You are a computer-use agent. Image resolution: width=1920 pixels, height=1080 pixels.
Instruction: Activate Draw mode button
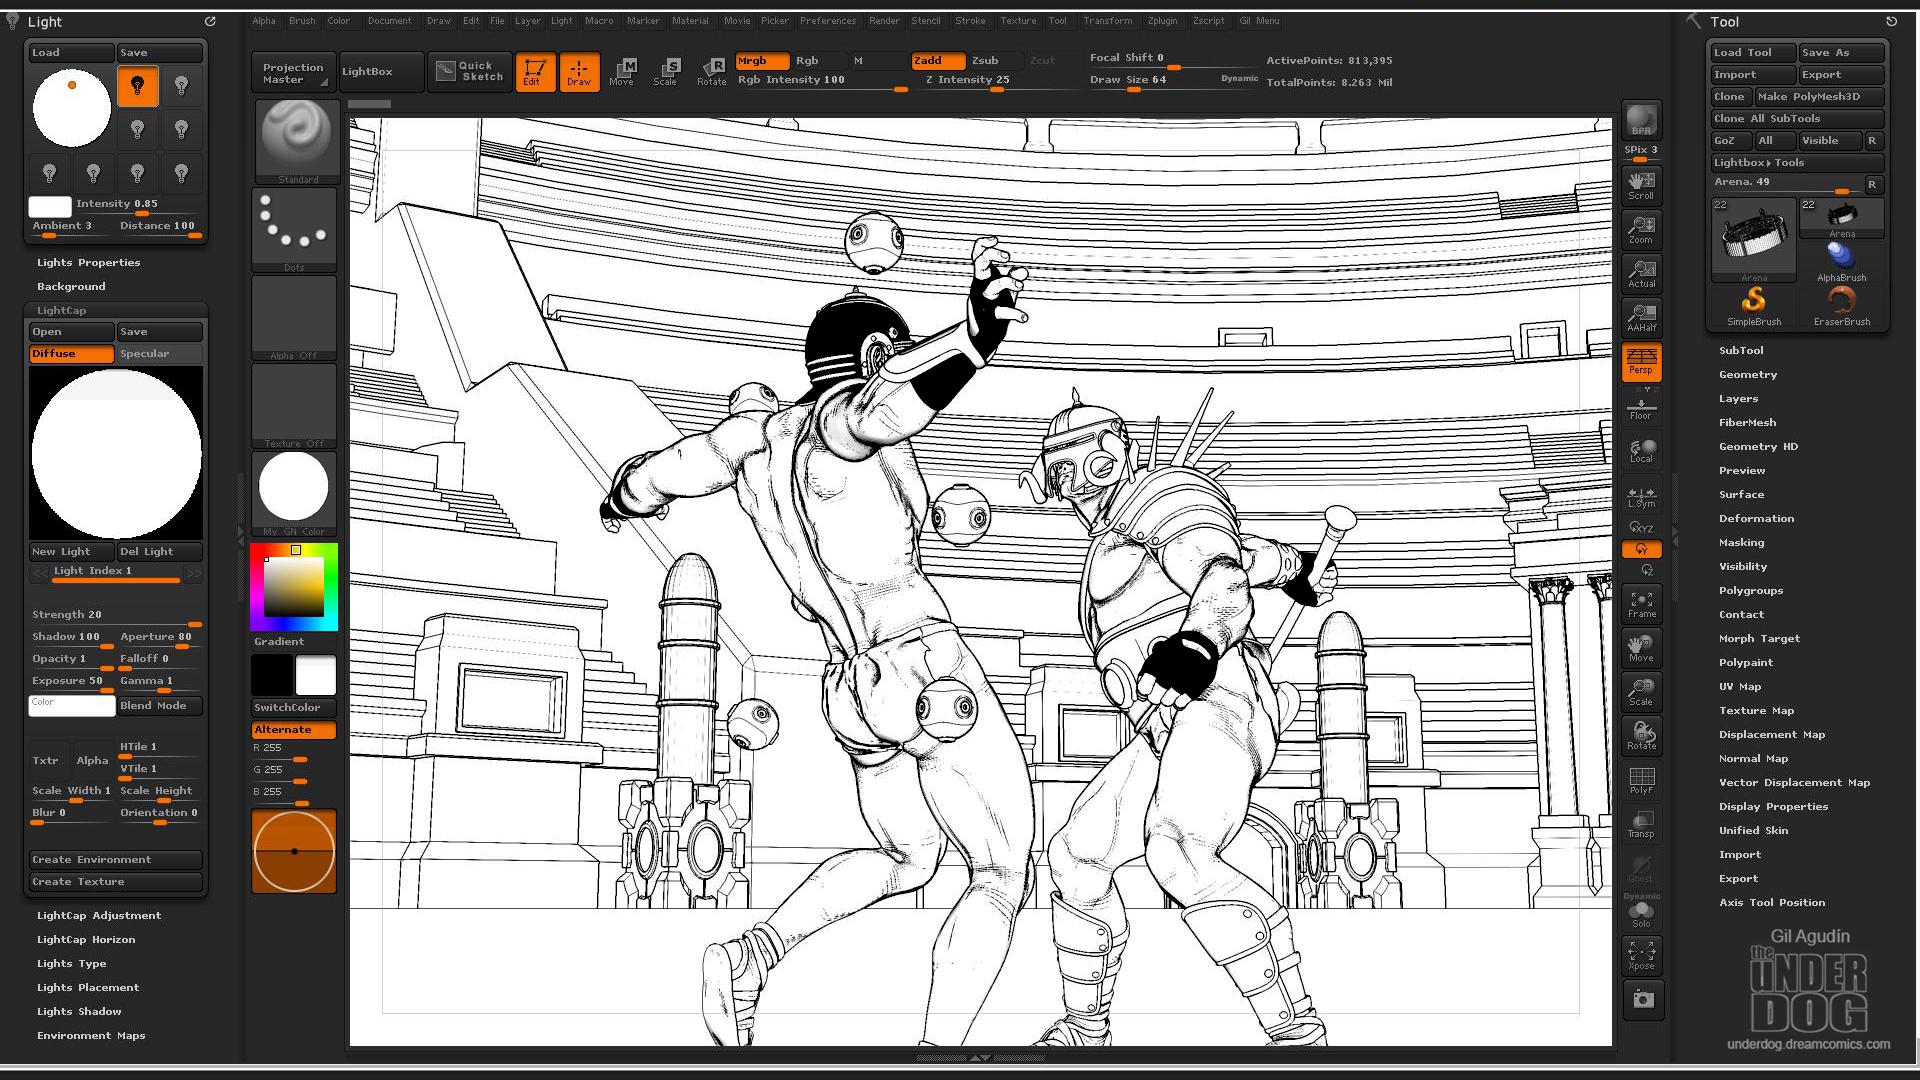[579, 72]
